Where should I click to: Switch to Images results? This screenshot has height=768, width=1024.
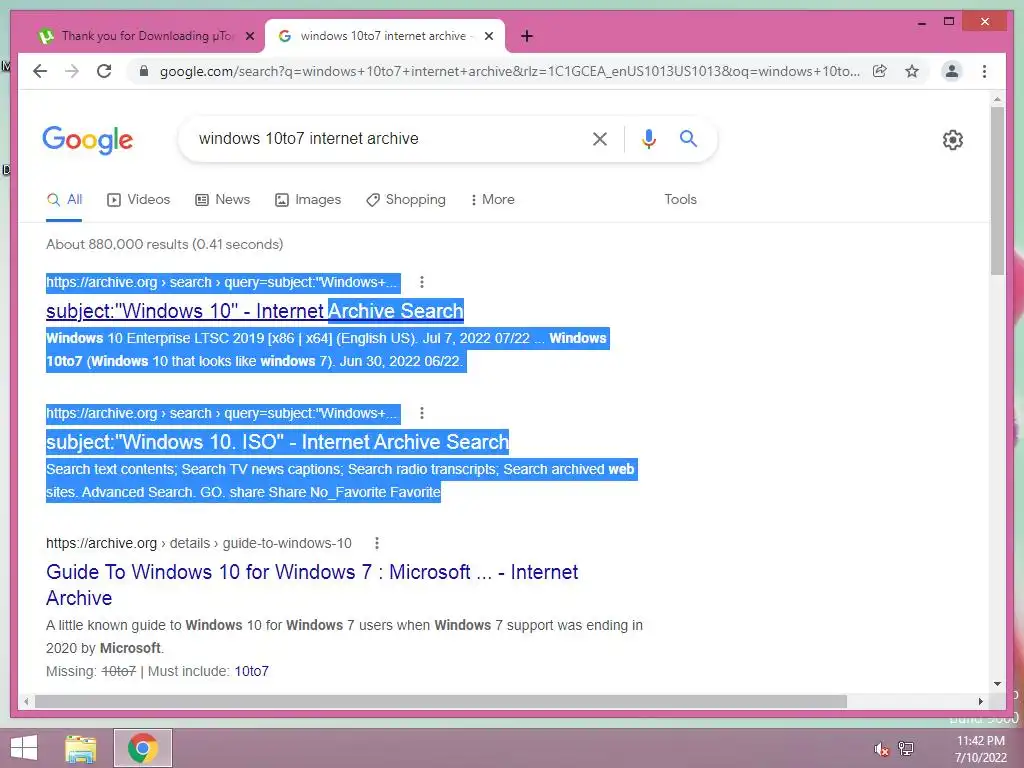[x=308, y=199]
